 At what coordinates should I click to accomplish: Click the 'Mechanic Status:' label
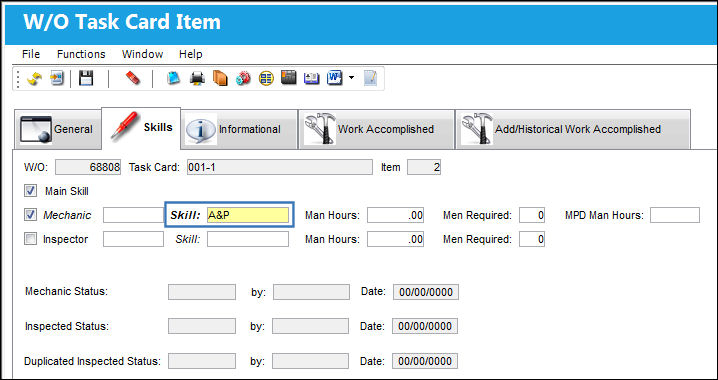66,291
